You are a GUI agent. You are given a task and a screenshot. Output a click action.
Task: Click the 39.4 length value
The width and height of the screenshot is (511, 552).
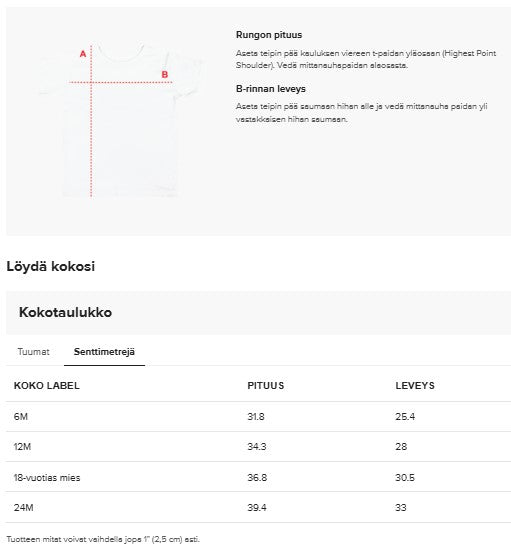point(257,508)
